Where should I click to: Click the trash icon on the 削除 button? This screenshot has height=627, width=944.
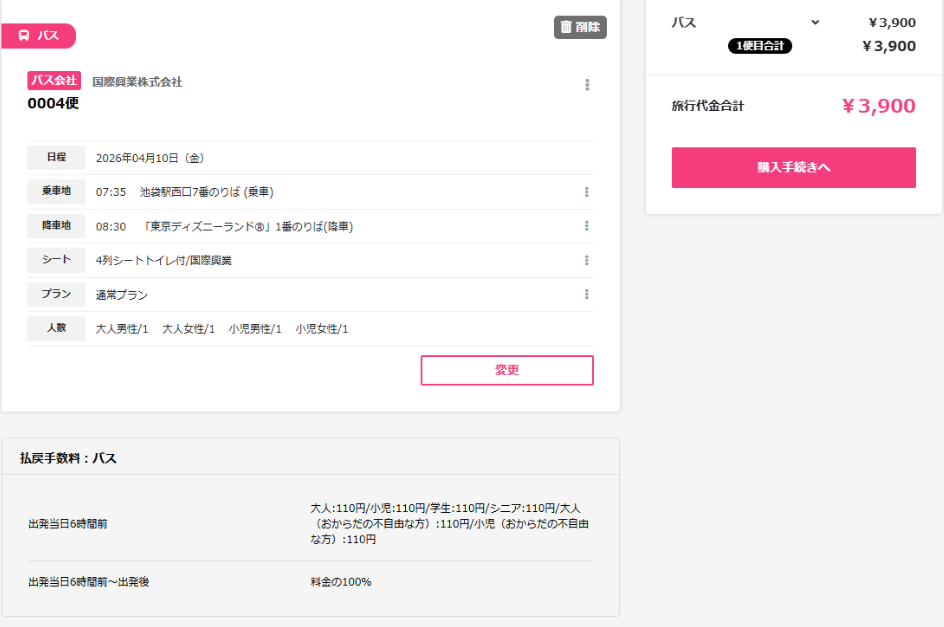[x=565, y=28]
